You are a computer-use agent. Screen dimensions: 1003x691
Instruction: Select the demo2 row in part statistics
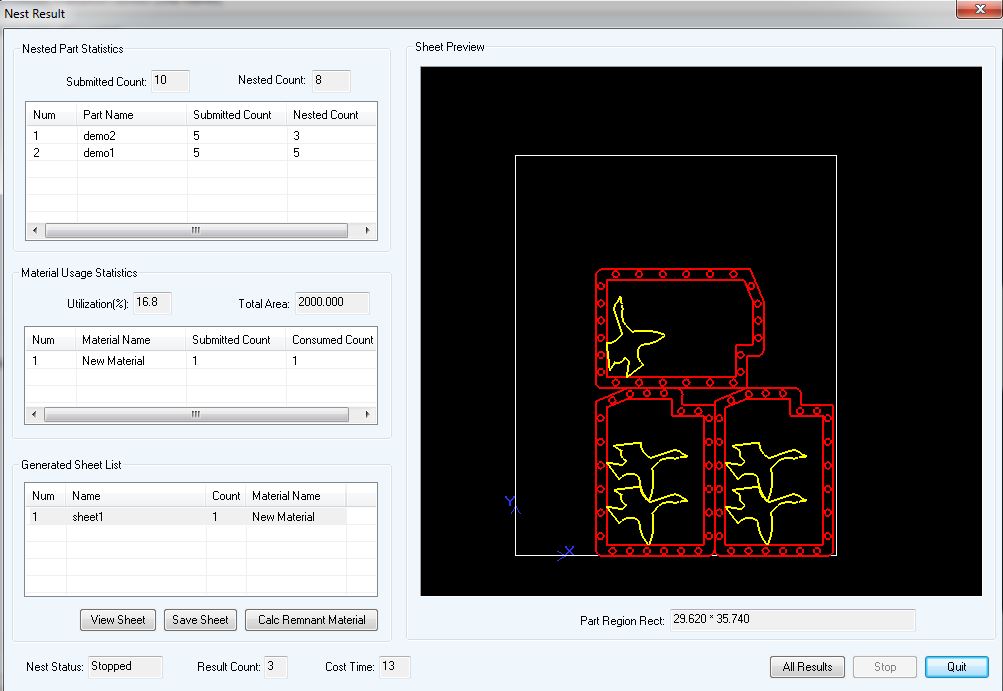100,135
